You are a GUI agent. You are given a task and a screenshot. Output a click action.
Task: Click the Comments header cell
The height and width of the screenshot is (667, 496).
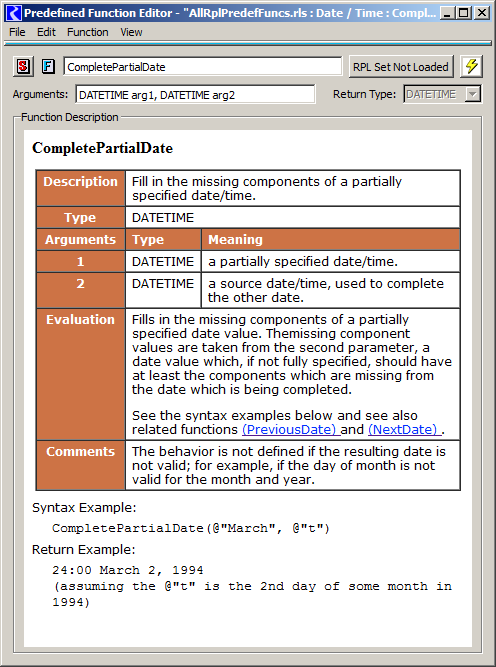(x=81, y=465)
